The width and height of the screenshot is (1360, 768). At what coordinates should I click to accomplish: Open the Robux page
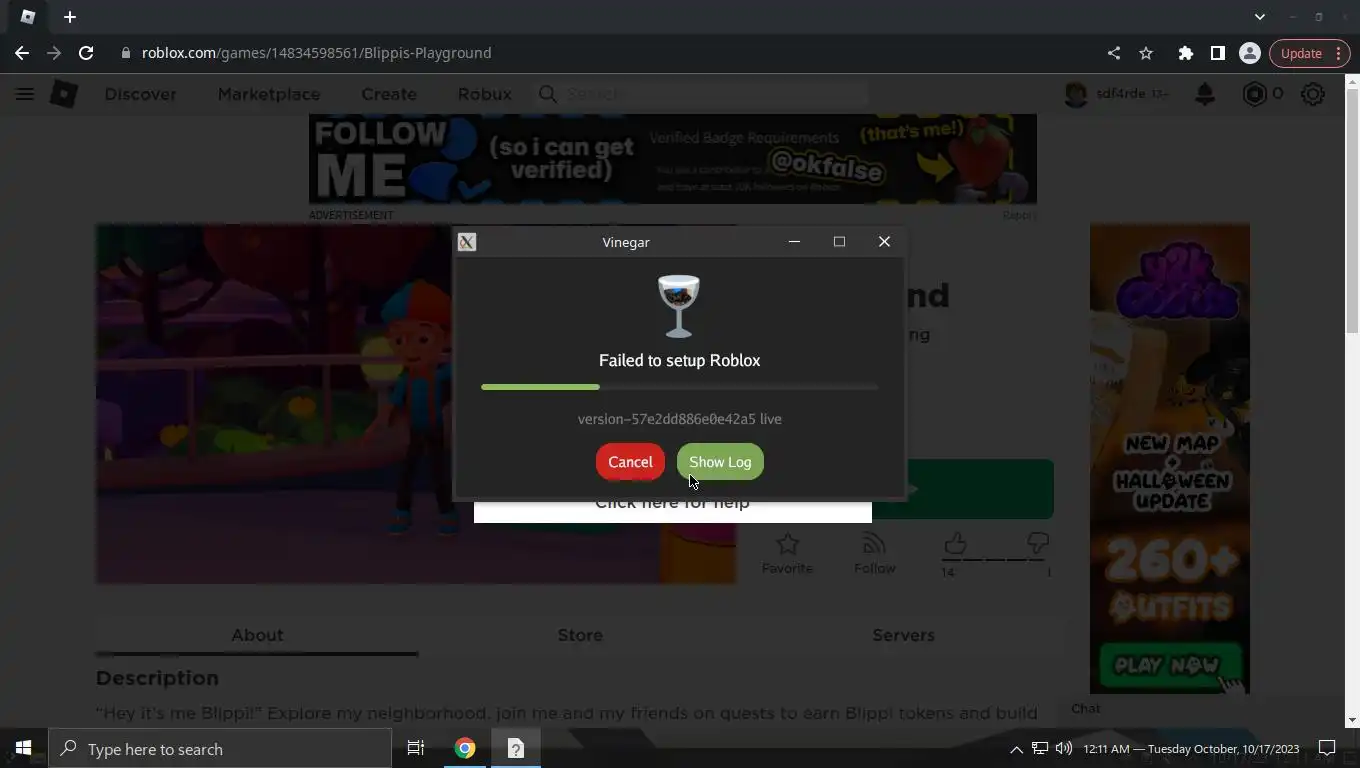coord(484,94)
